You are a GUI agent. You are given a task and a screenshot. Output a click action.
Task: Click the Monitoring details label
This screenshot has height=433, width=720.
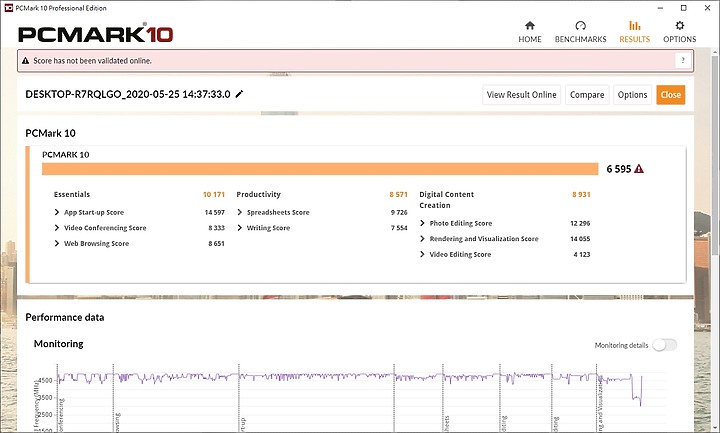[x=621, y=345]
